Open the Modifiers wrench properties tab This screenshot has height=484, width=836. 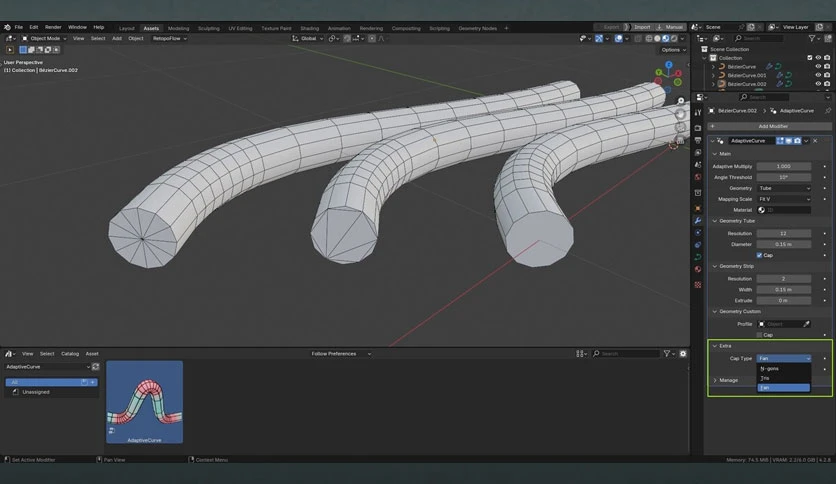click(x=698, y=221)
